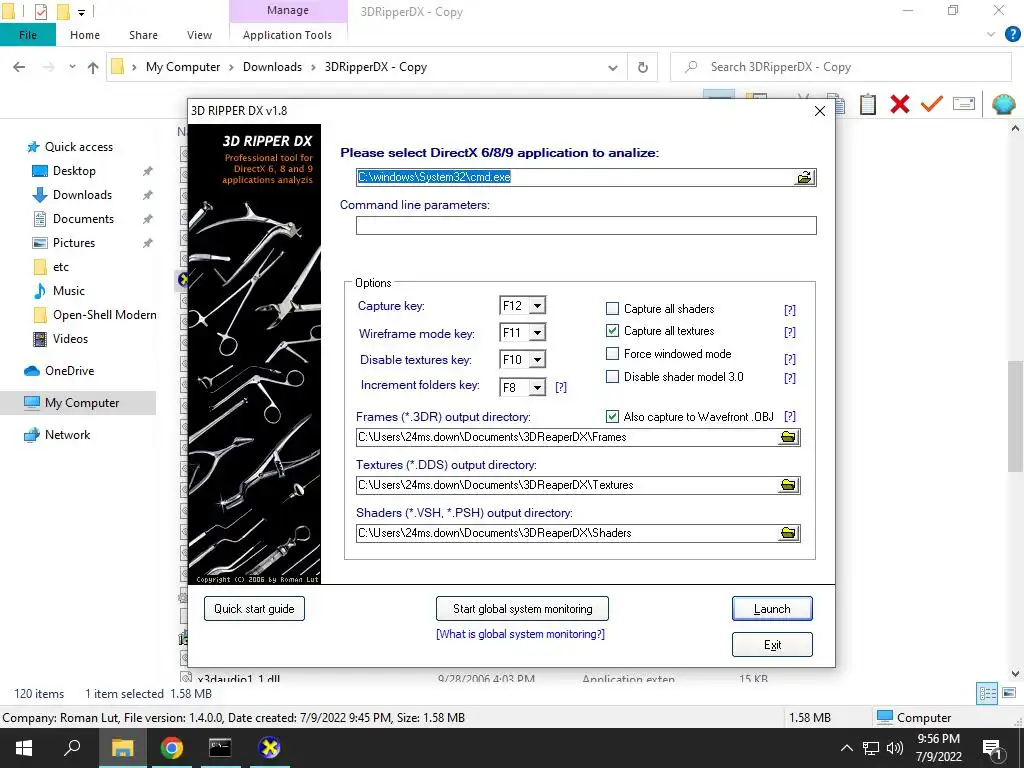Select Network in the navigation pane
Viewport: 1024px width, 768px height.
pyautogui.click(x=67, y=435)
